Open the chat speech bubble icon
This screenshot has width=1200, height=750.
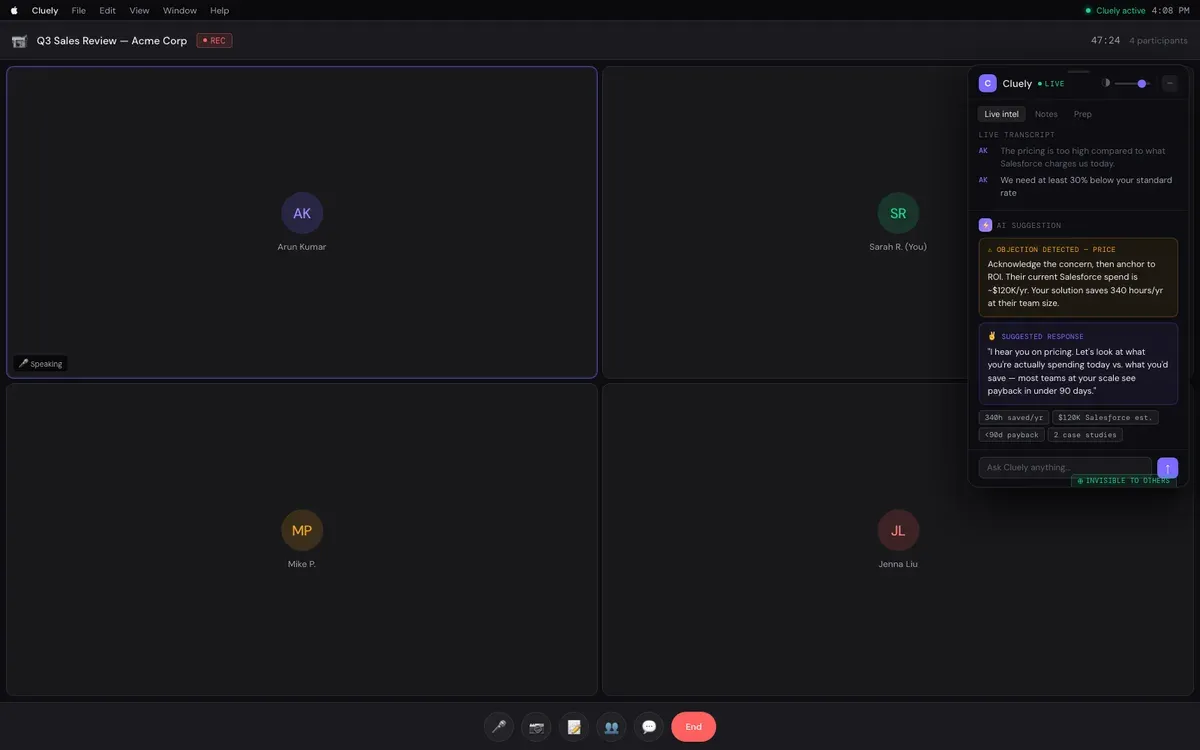648,727
